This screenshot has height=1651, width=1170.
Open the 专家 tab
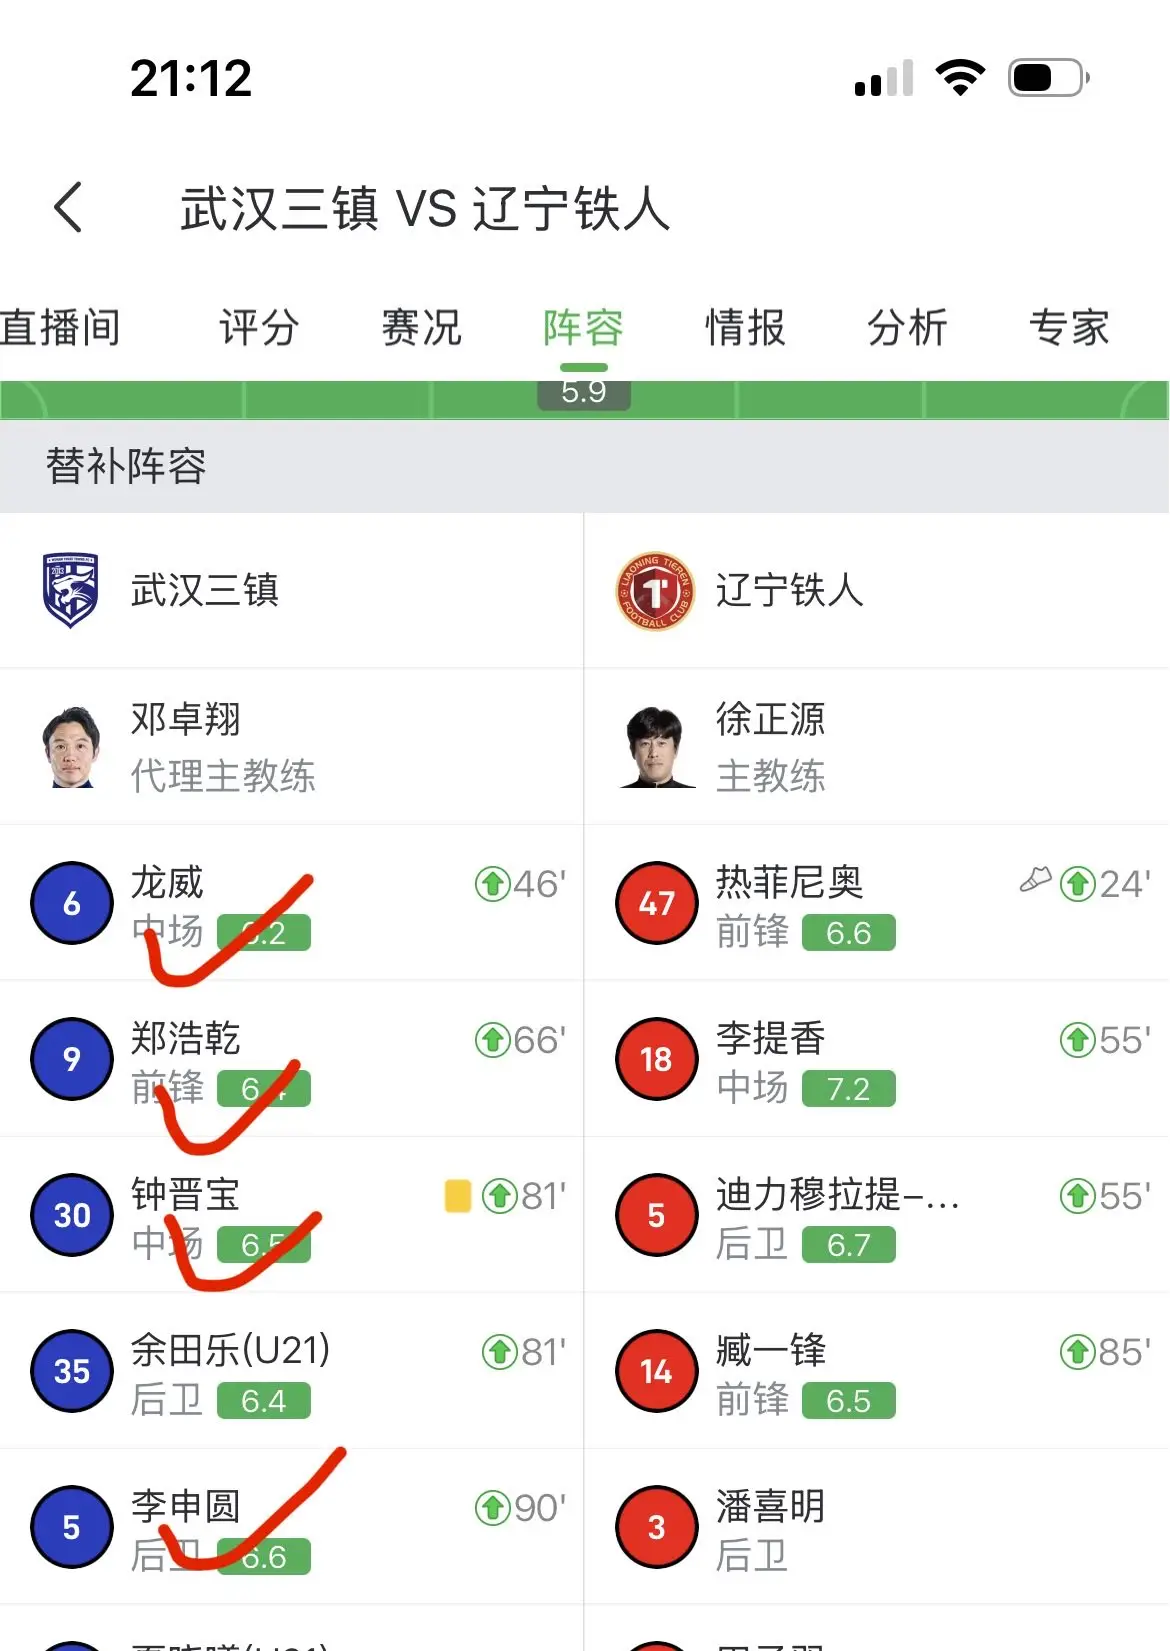coord(1069,328)
